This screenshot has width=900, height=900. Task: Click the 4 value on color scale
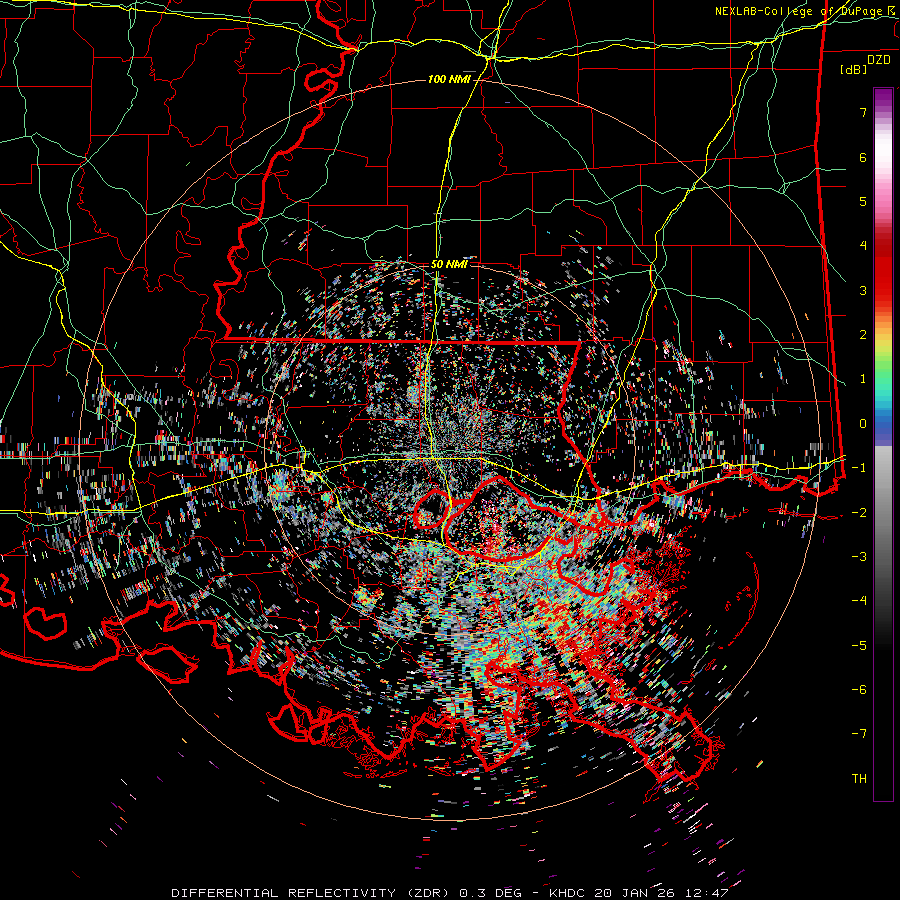tap(863, 246)
